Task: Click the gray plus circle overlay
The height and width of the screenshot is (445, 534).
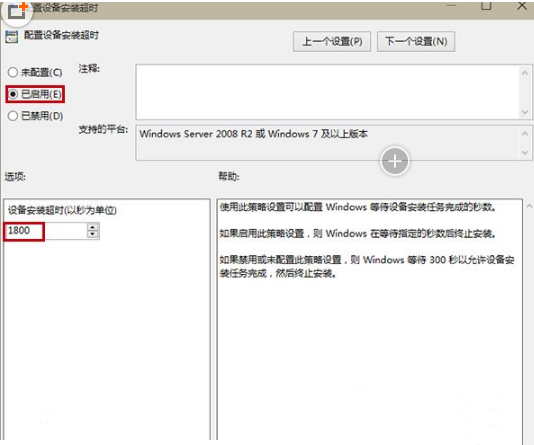Action: point(395,161)
